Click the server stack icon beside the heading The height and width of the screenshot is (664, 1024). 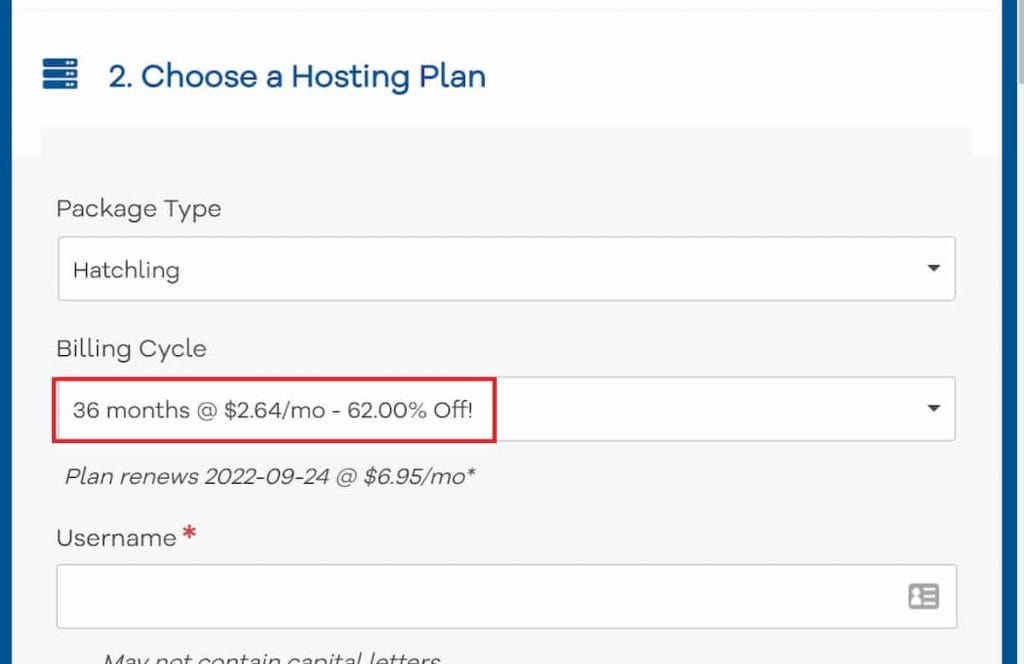(60, 74)
